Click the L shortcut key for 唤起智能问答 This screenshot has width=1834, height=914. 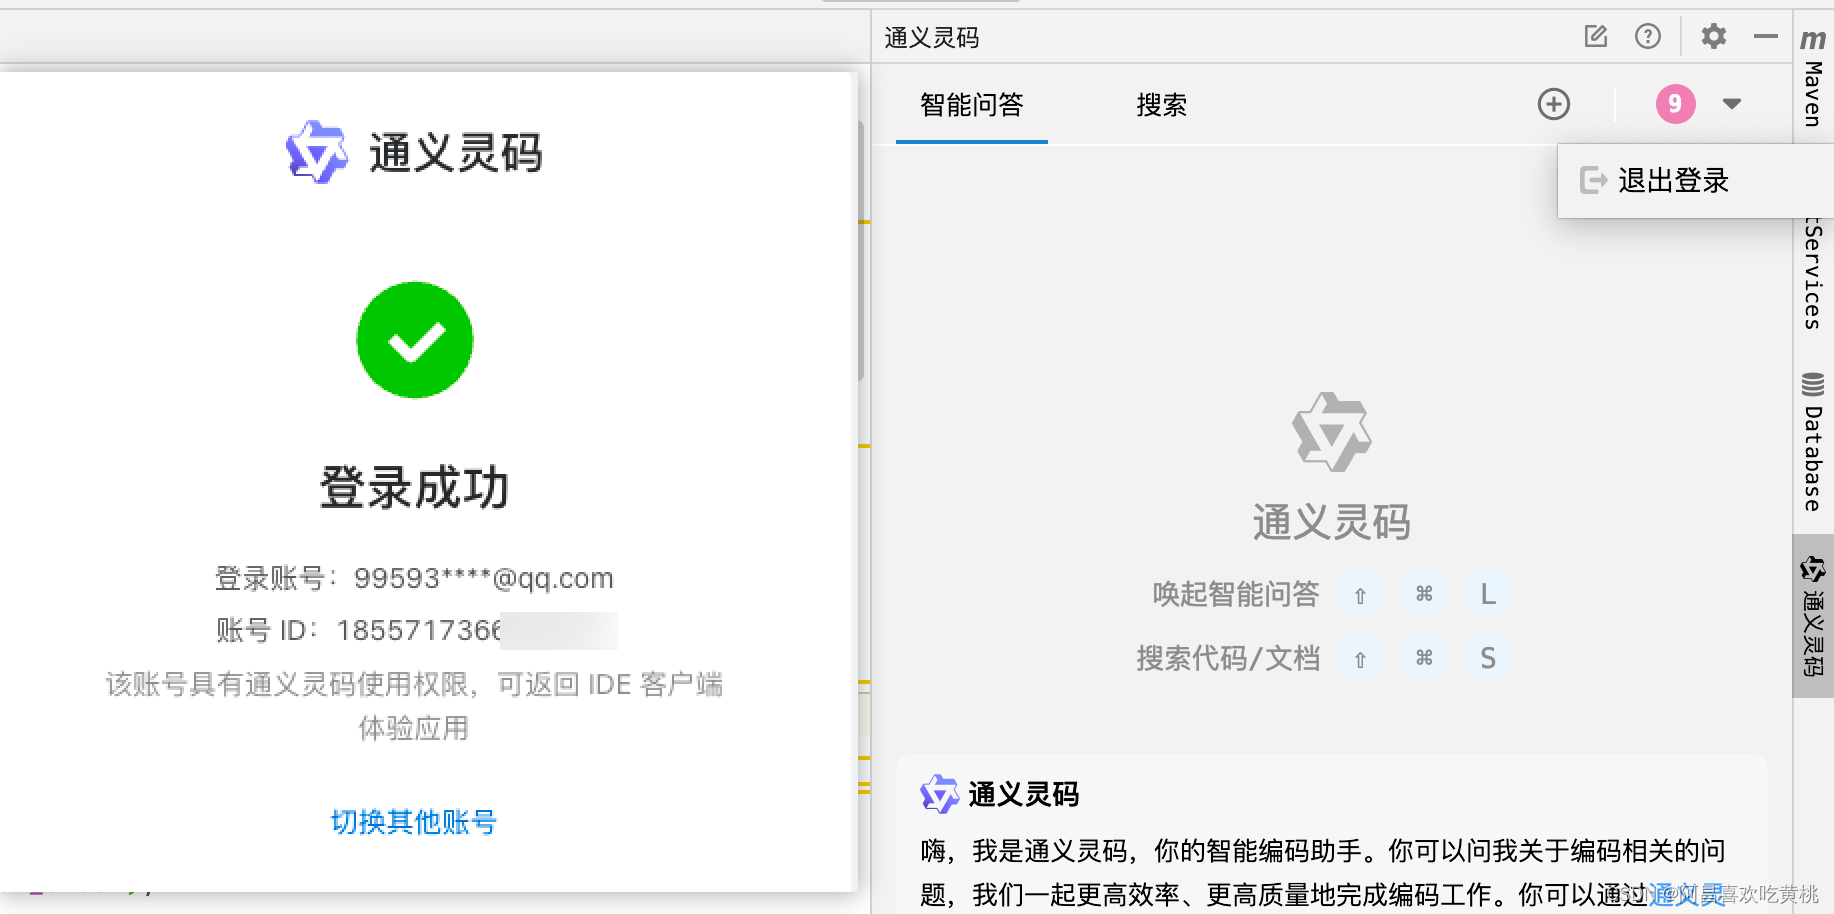(1488, 594)
